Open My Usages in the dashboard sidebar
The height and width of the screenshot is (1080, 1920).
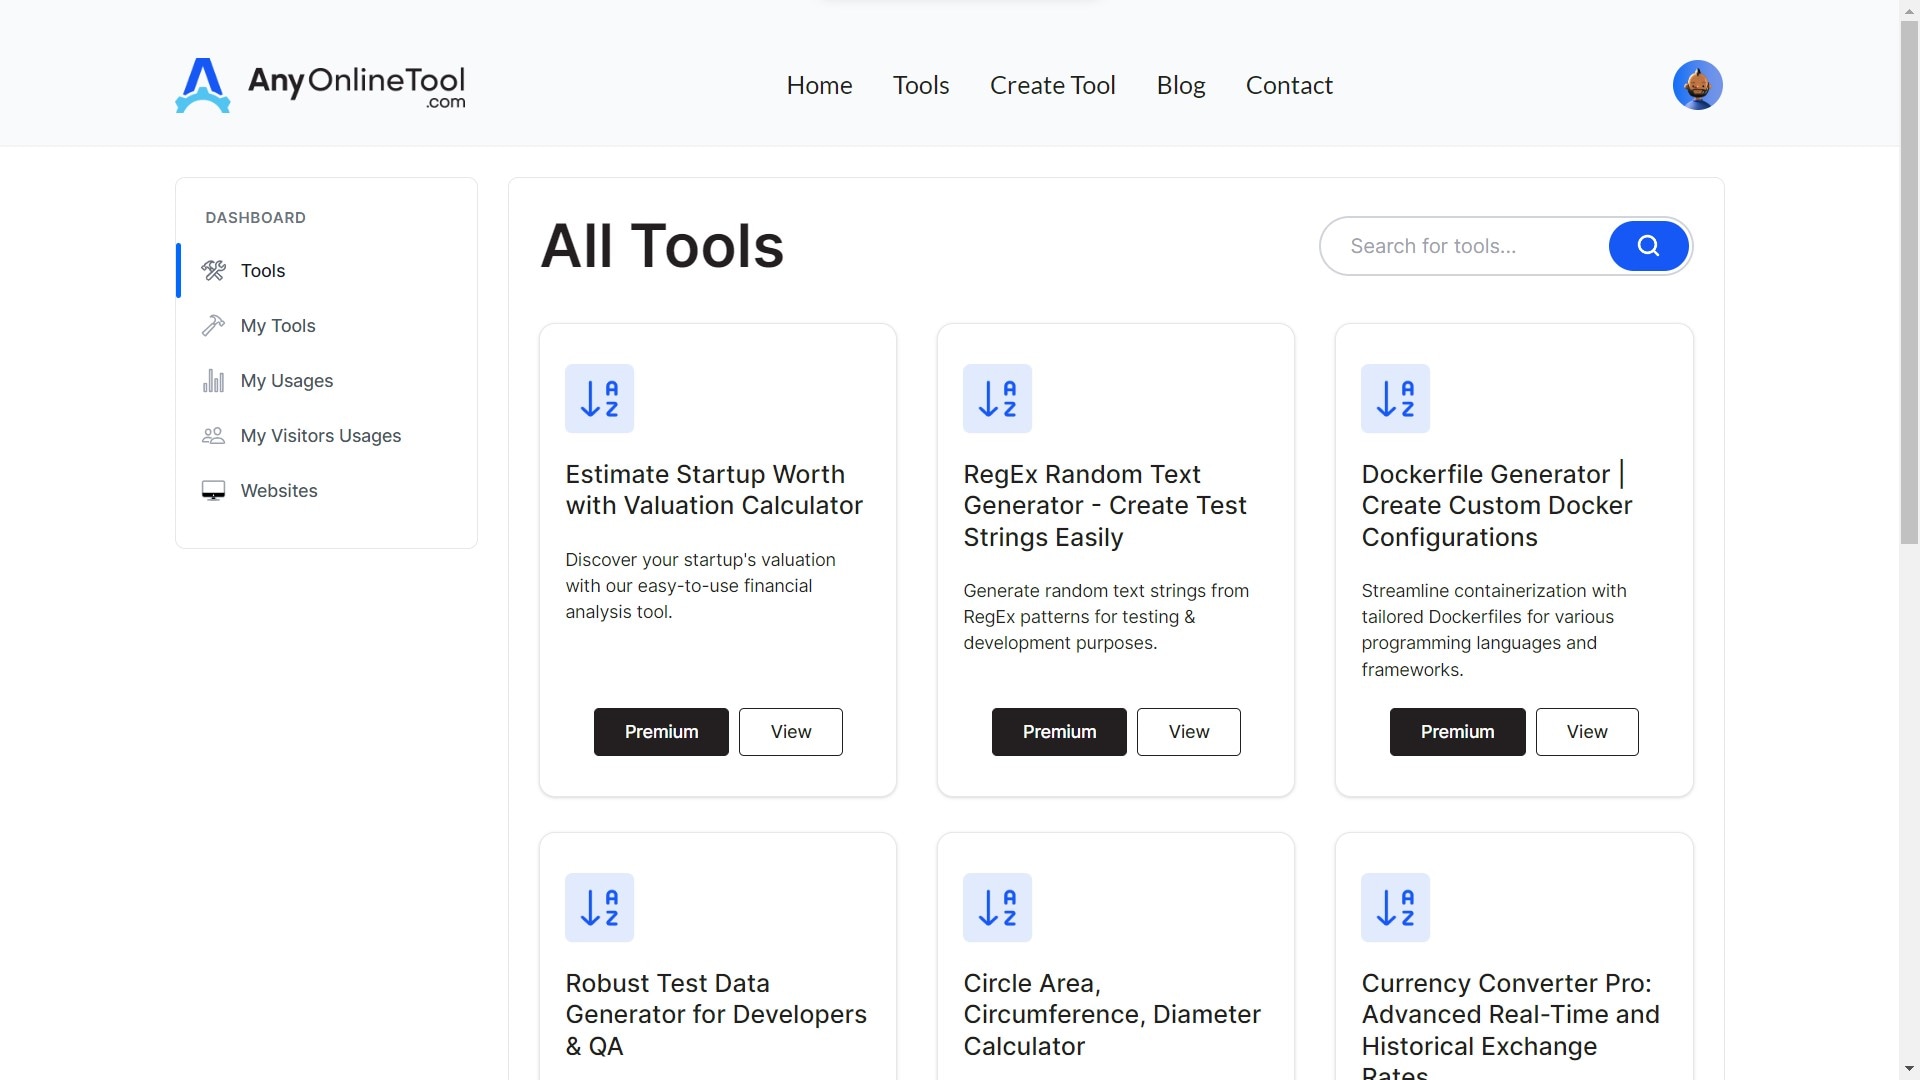click(286, 381)
